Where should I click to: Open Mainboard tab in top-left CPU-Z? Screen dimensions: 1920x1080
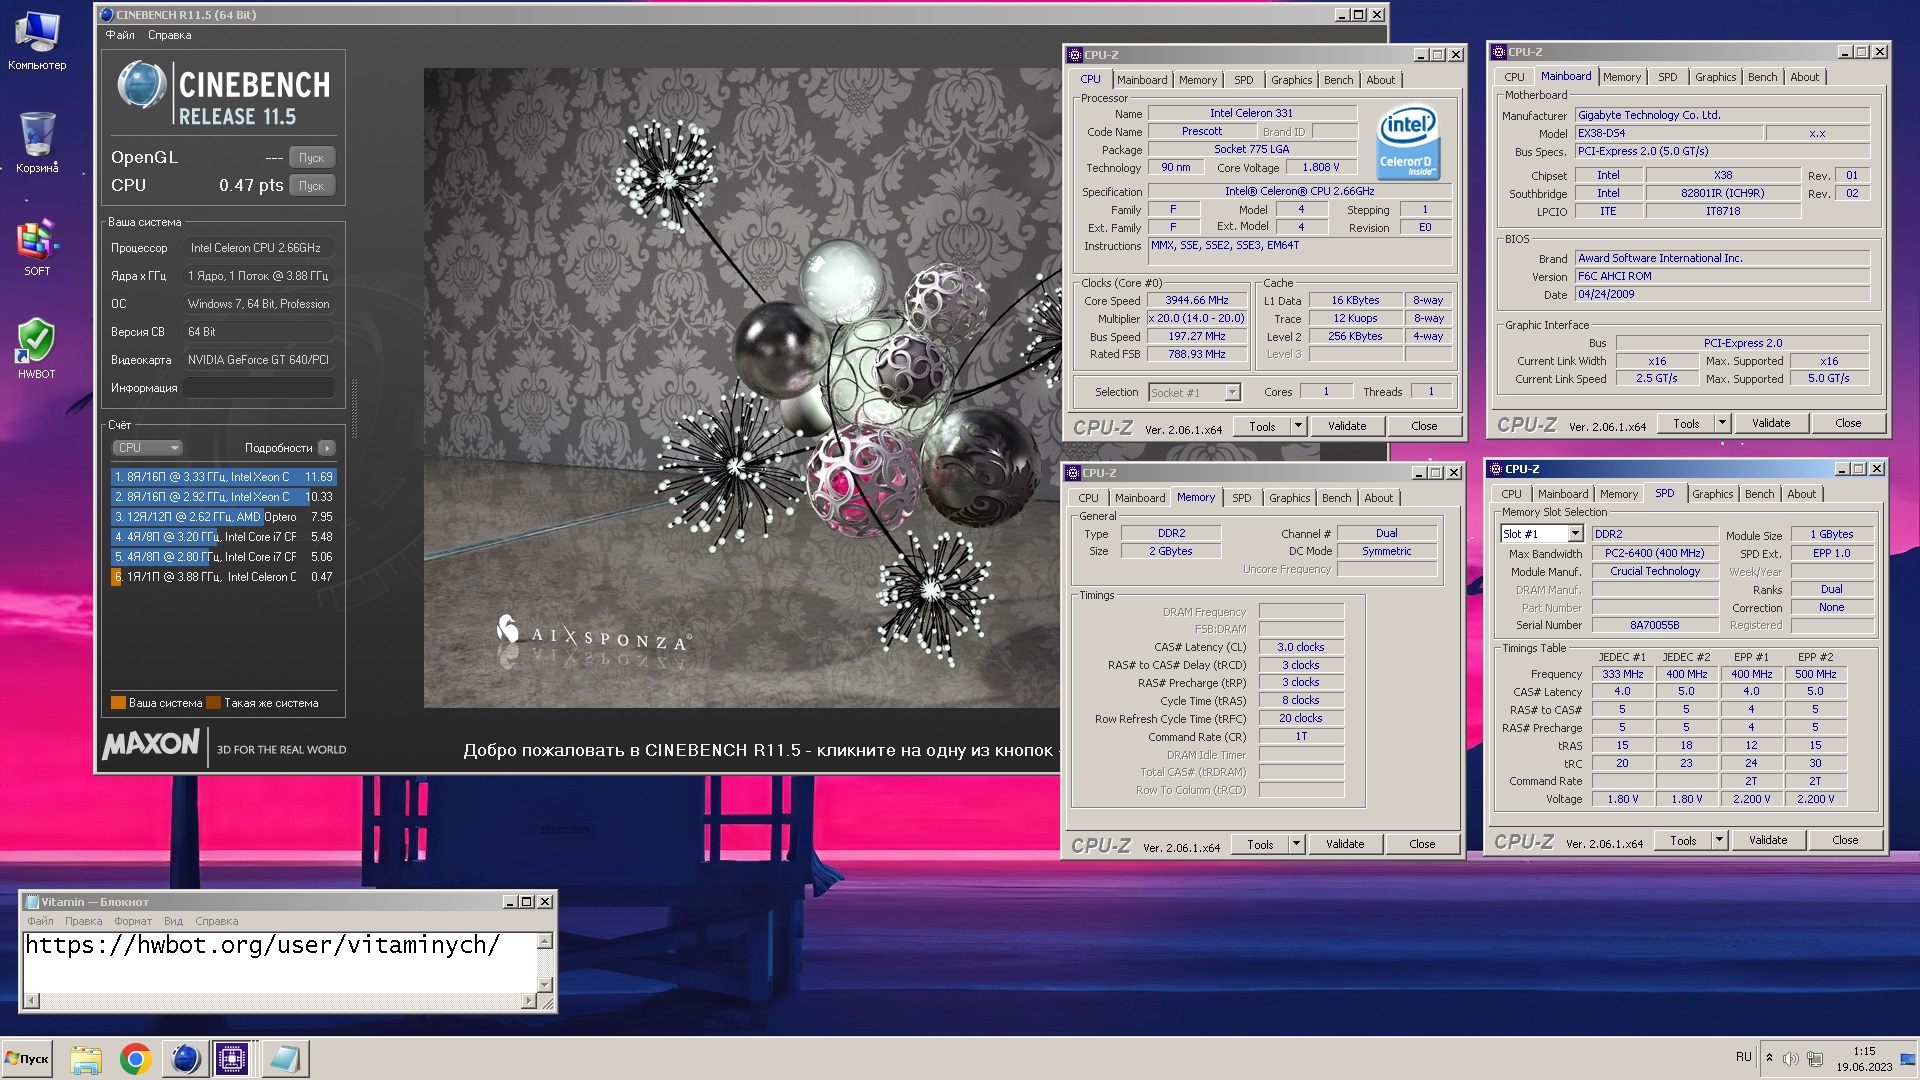1142,80
